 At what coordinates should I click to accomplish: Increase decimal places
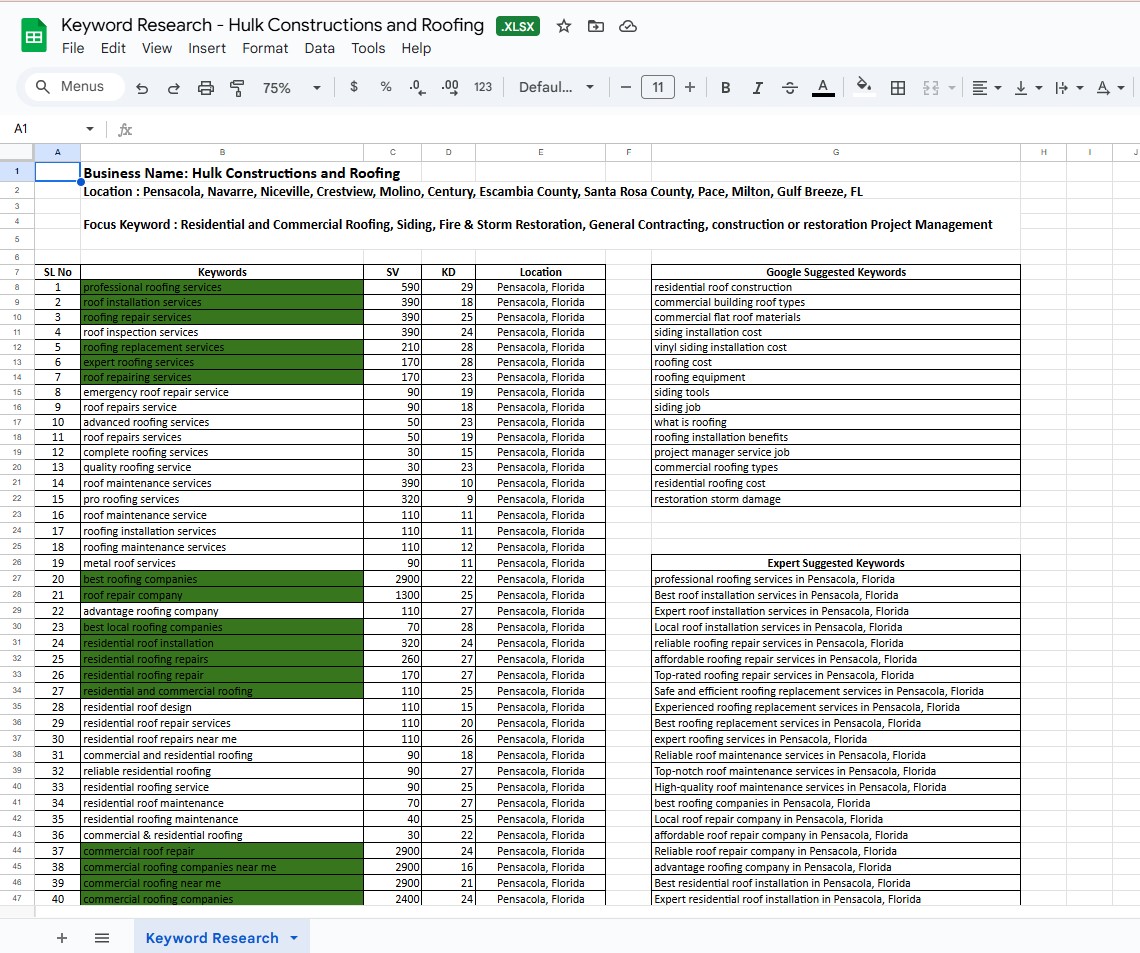pos(450,87)
